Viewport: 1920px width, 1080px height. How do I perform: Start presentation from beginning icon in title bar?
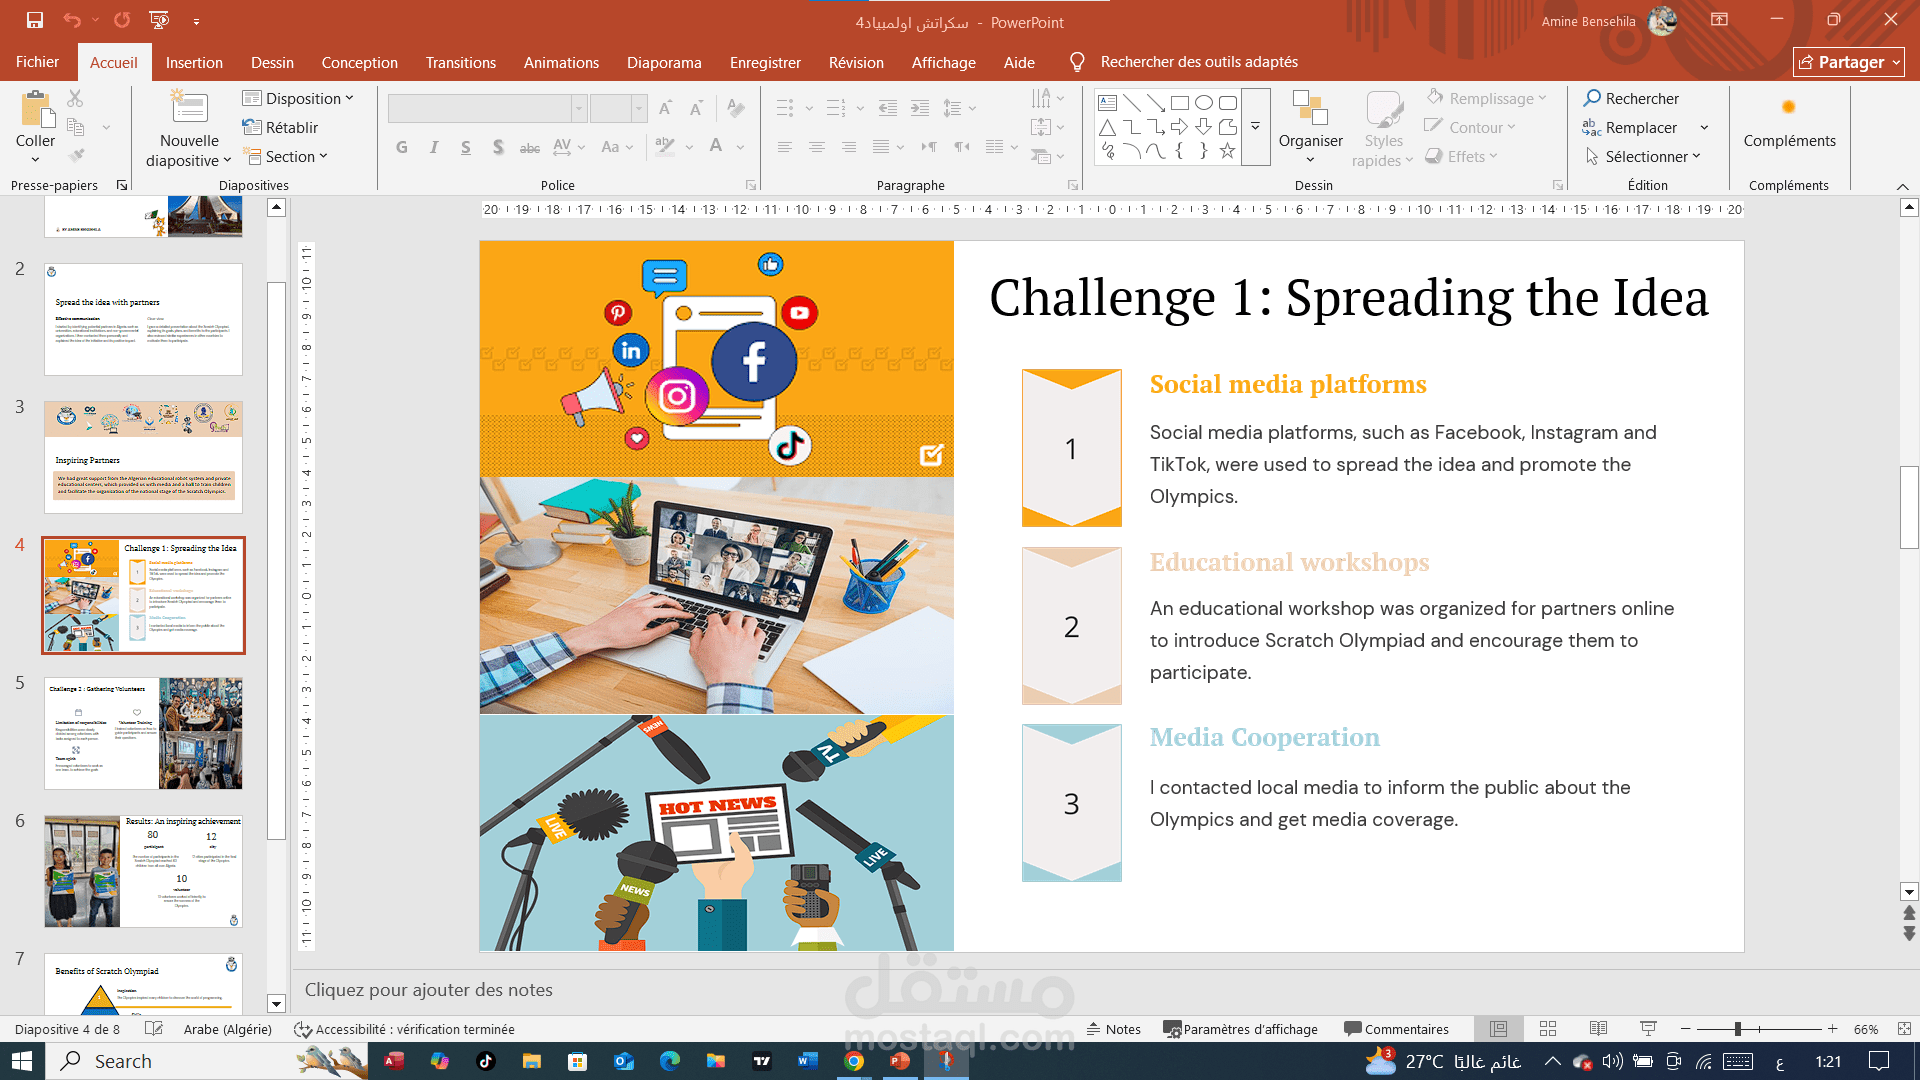(159, 20)
